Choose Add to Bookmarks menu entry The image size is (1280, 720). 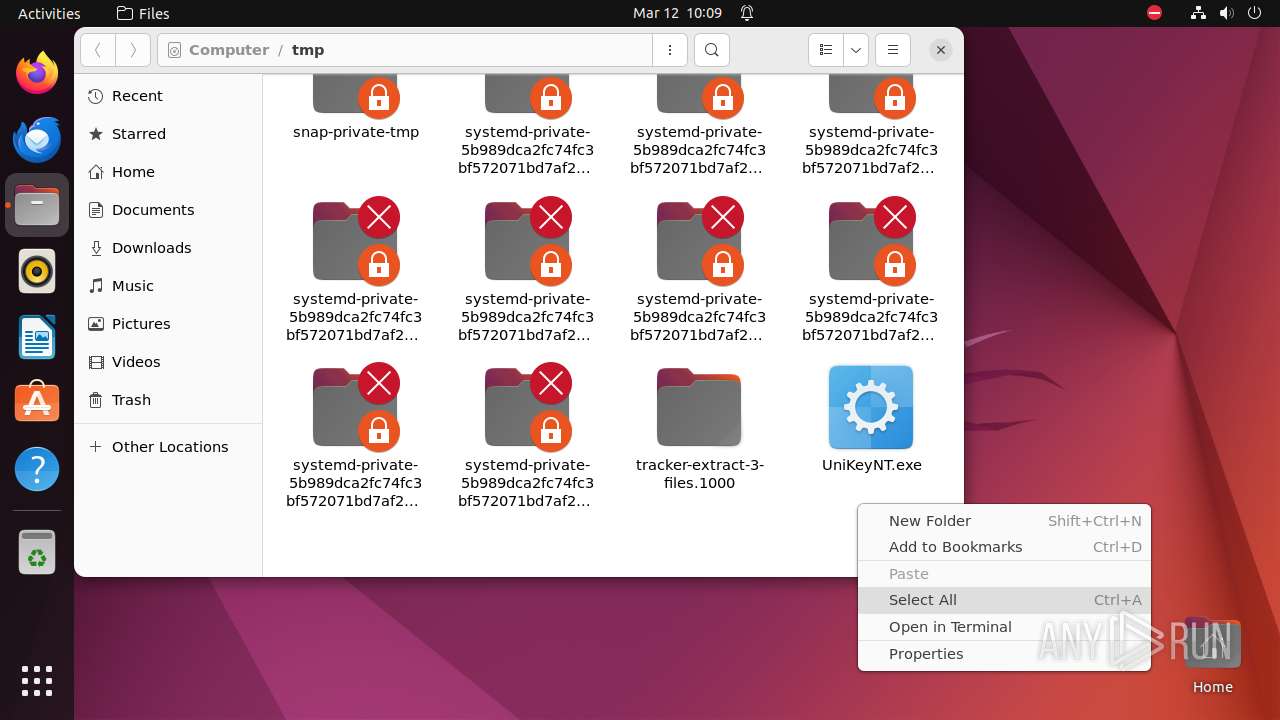click(1004, 547)
